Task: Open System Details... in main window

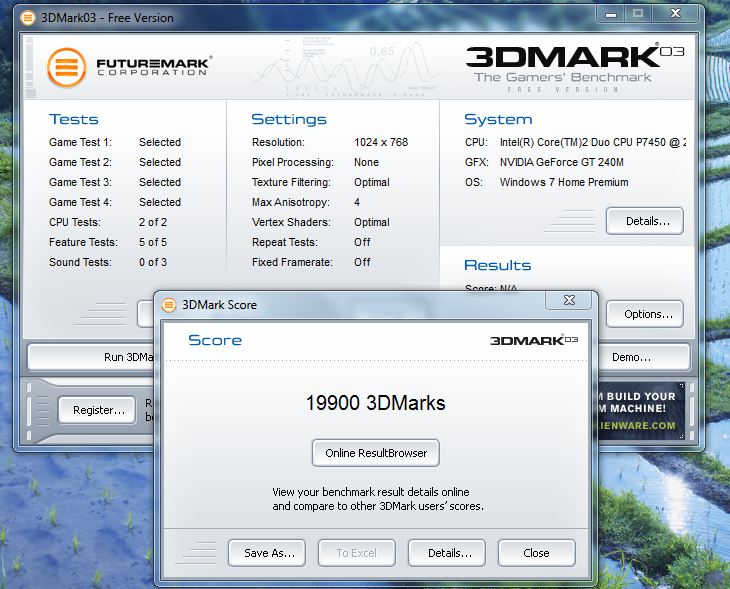Action: 645,221
